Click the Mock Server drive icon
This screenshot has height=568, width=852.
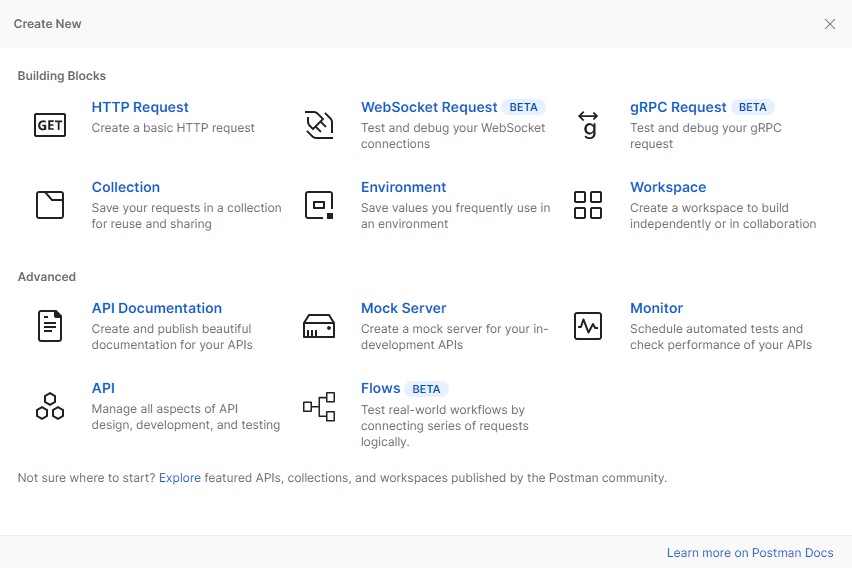[319, 326]
